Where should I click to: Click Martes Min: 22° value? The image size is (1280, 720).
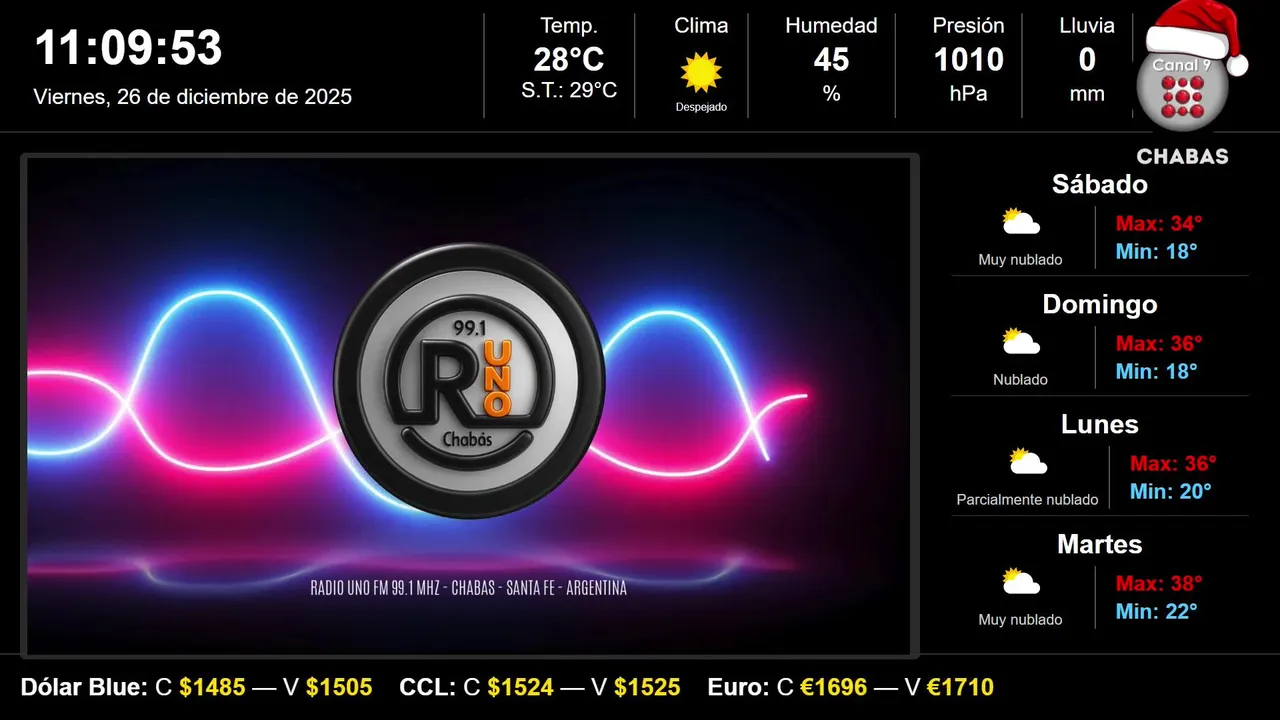pos(1157,611)
